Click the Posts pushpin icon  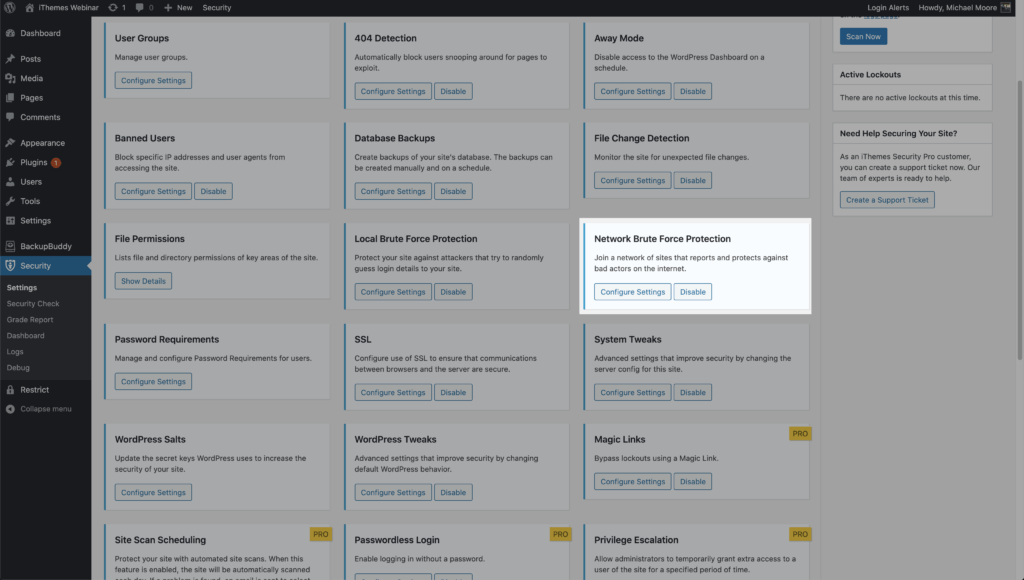coord(10,59)
